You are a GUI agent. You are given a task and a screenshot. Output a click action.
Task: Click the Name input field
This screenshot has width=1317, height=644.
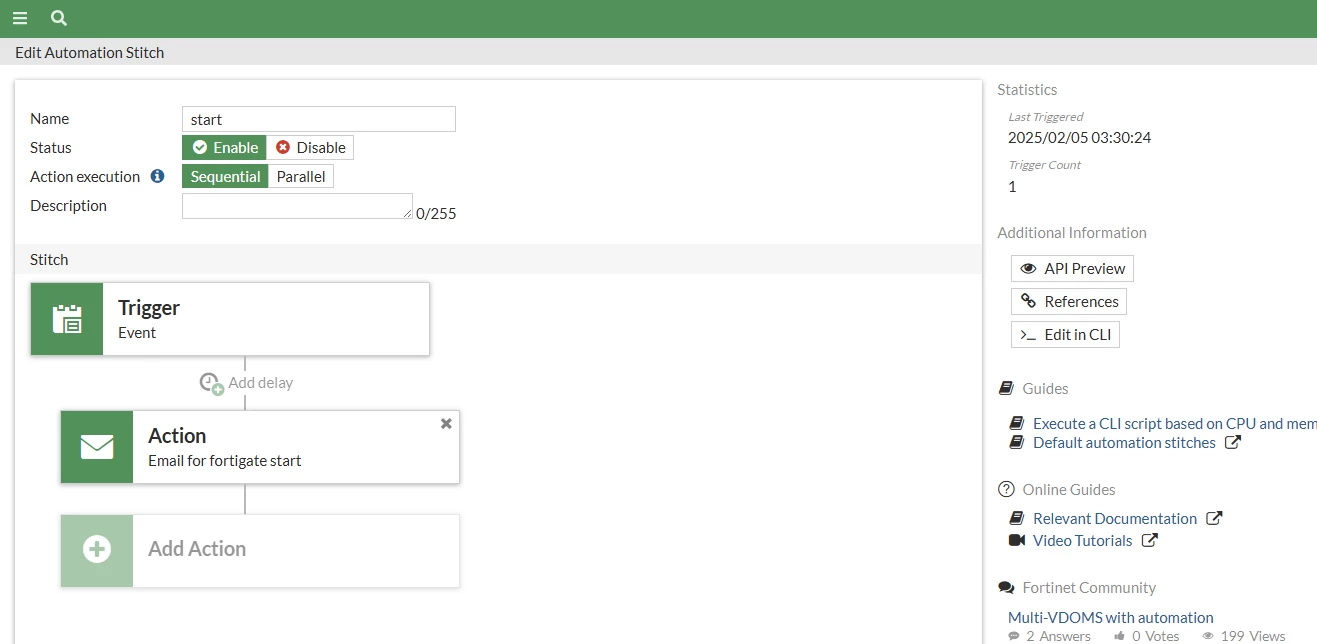318,119
